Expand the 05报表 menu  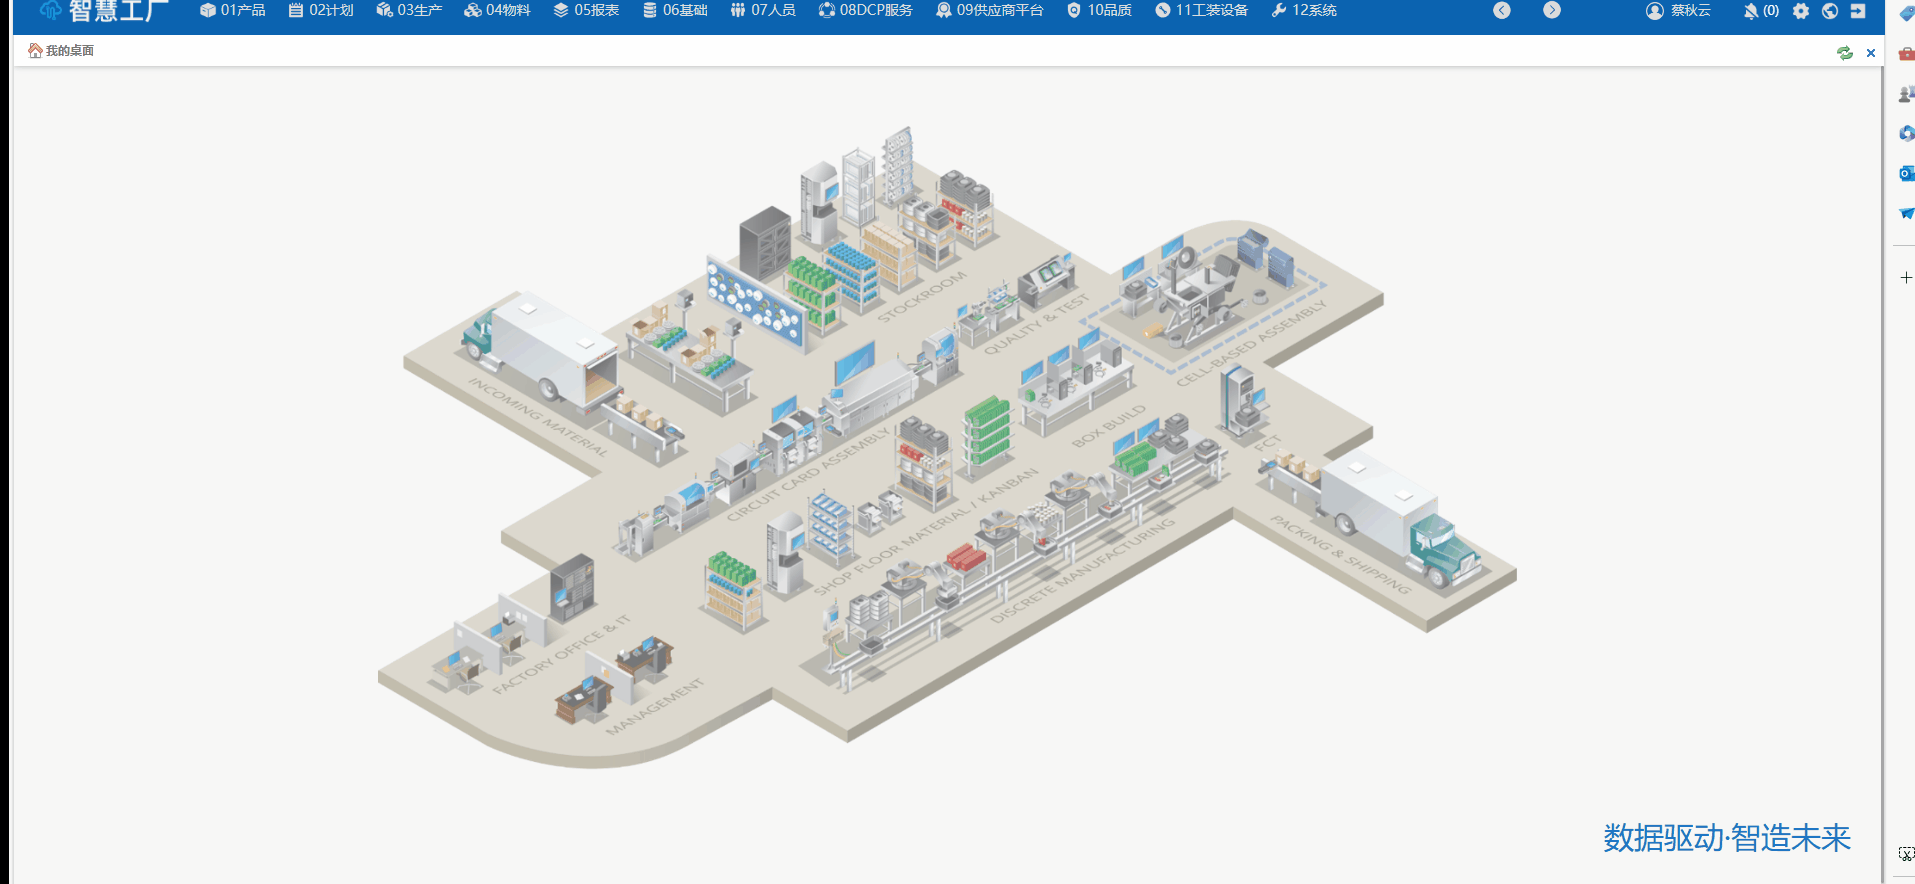[586, 11]
